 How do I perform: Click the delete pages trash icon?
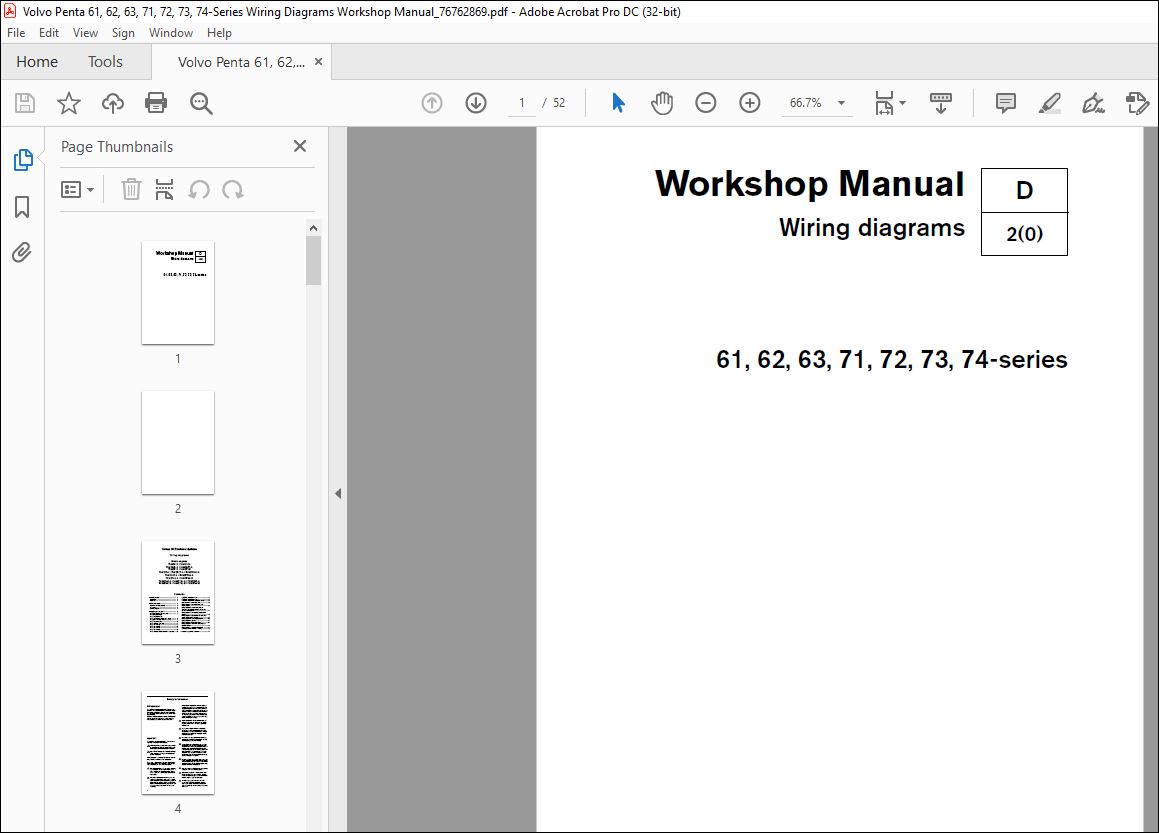(x=131, y=189)
